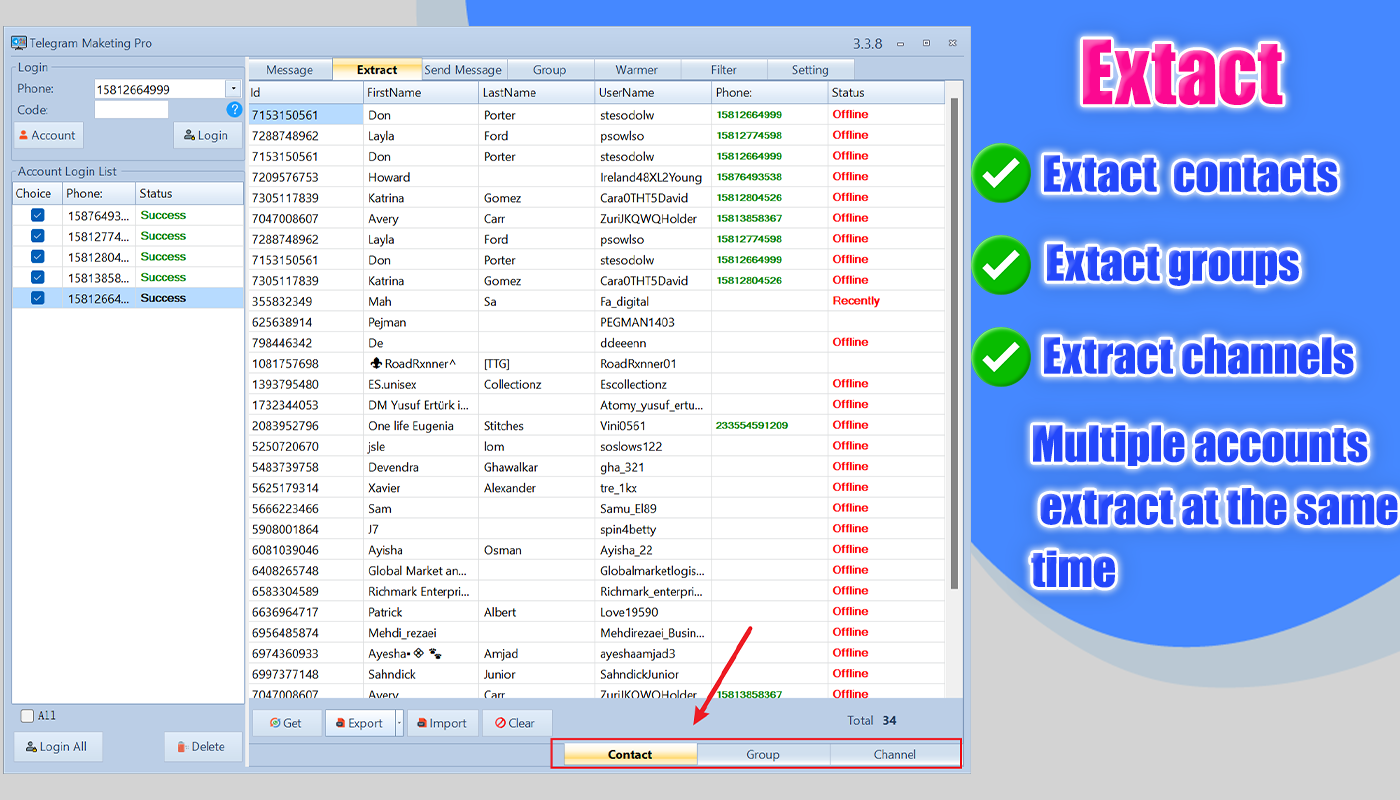Viewport: 1400px width, 800px height.
Task: Expand the dropdown arrow beside Export
Action: [x=399, y=723]
